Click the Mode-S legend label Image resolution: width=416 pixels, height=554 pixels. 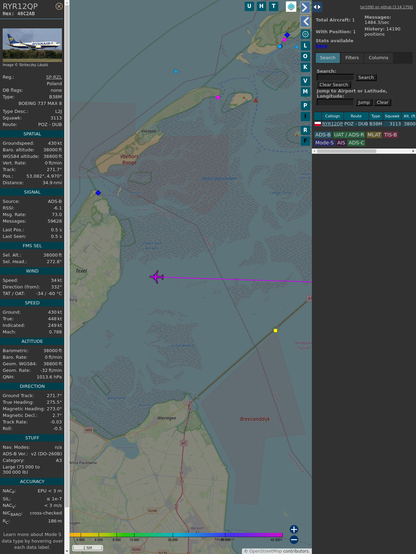tap(324, 143)
